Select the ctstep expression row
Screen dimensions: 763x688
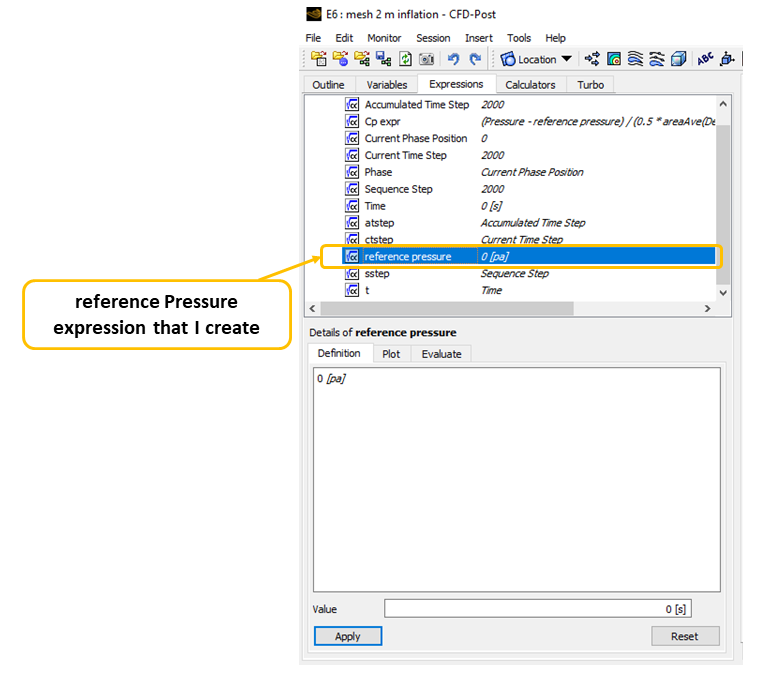529,239
